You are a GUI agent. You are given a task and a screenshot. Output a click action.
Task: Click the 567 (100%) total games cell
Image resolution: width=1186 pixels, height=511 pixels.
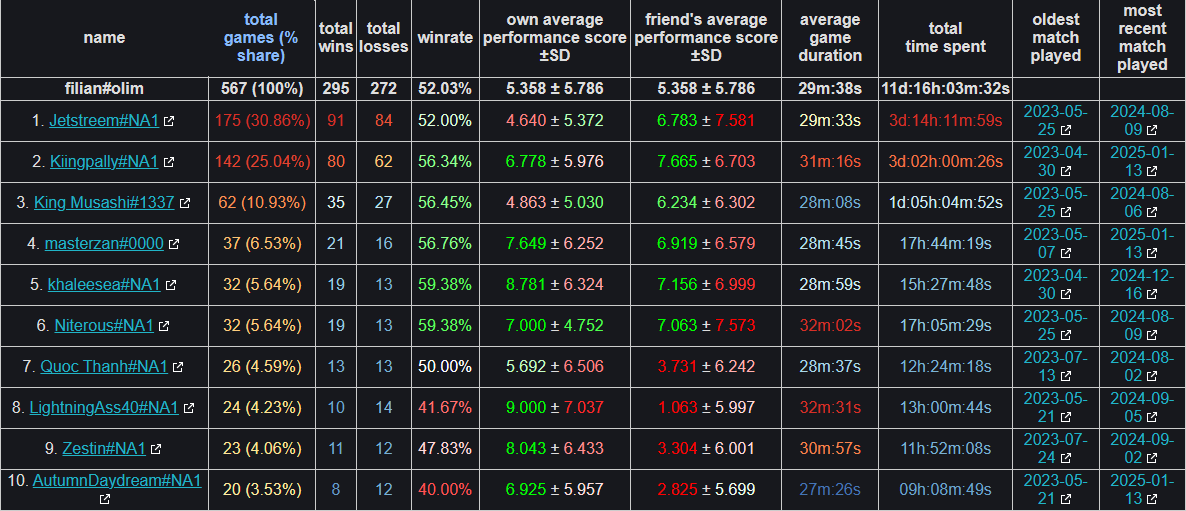[261, 88]
